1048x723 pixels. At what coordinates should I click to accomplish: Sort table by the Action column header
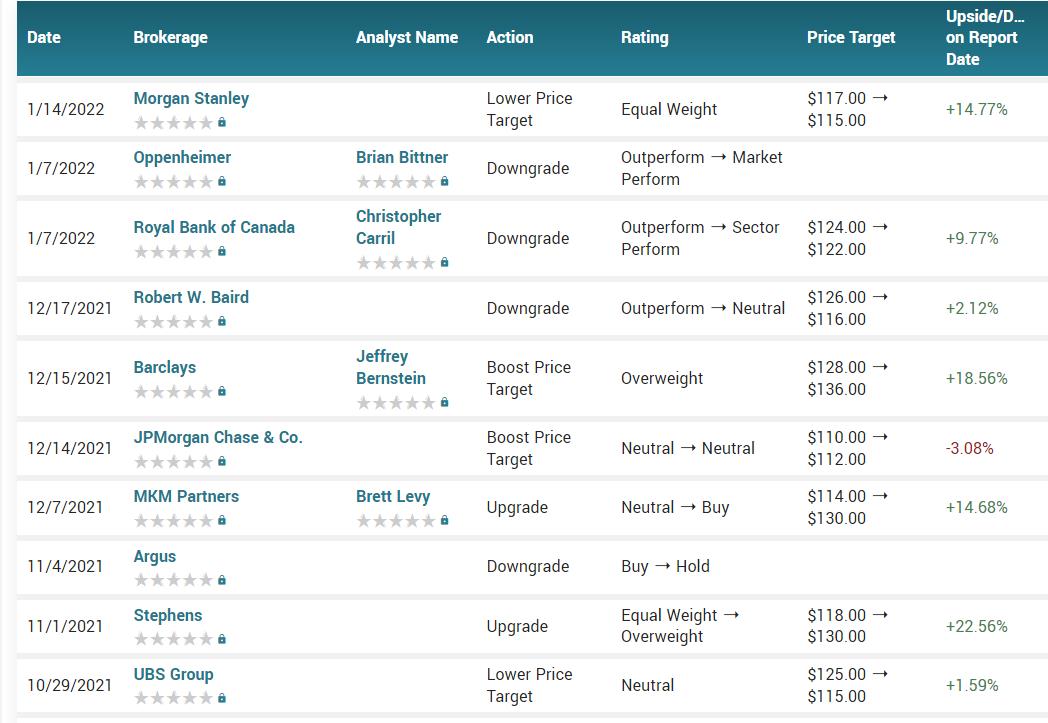(510, 37)
